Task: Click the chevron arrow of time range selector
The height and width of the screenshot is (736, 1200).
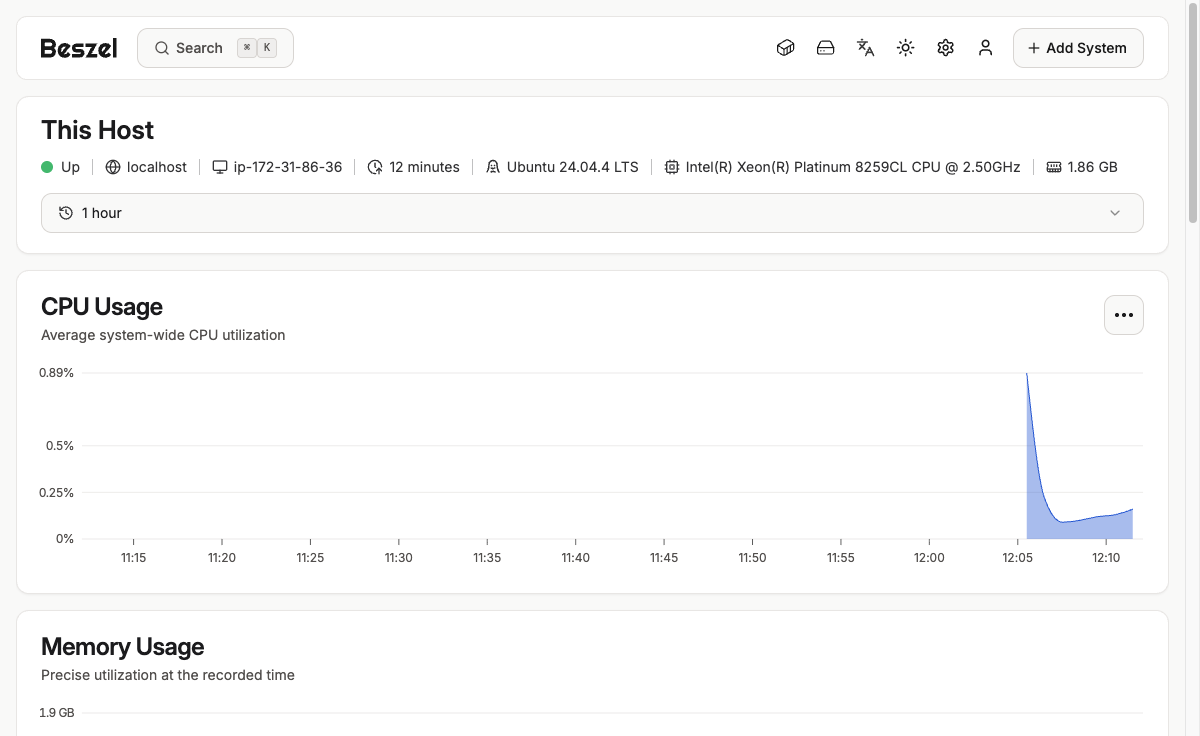Action: click(1115, 213)
